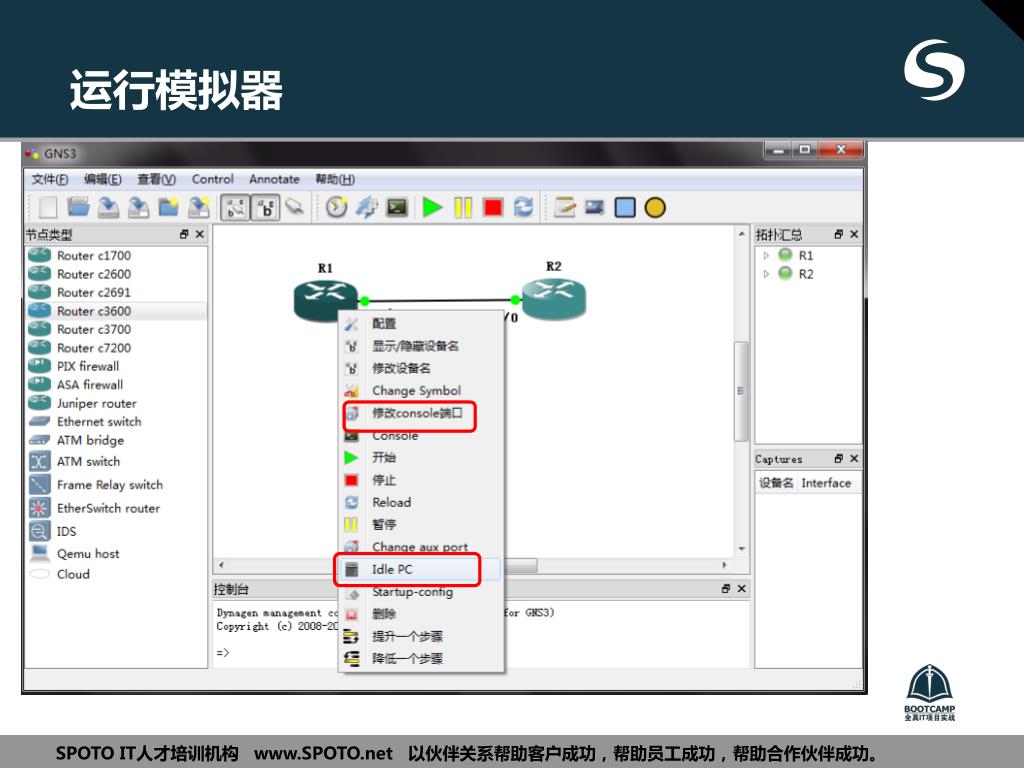Open the 帮助(H) menu

point(335,180)
